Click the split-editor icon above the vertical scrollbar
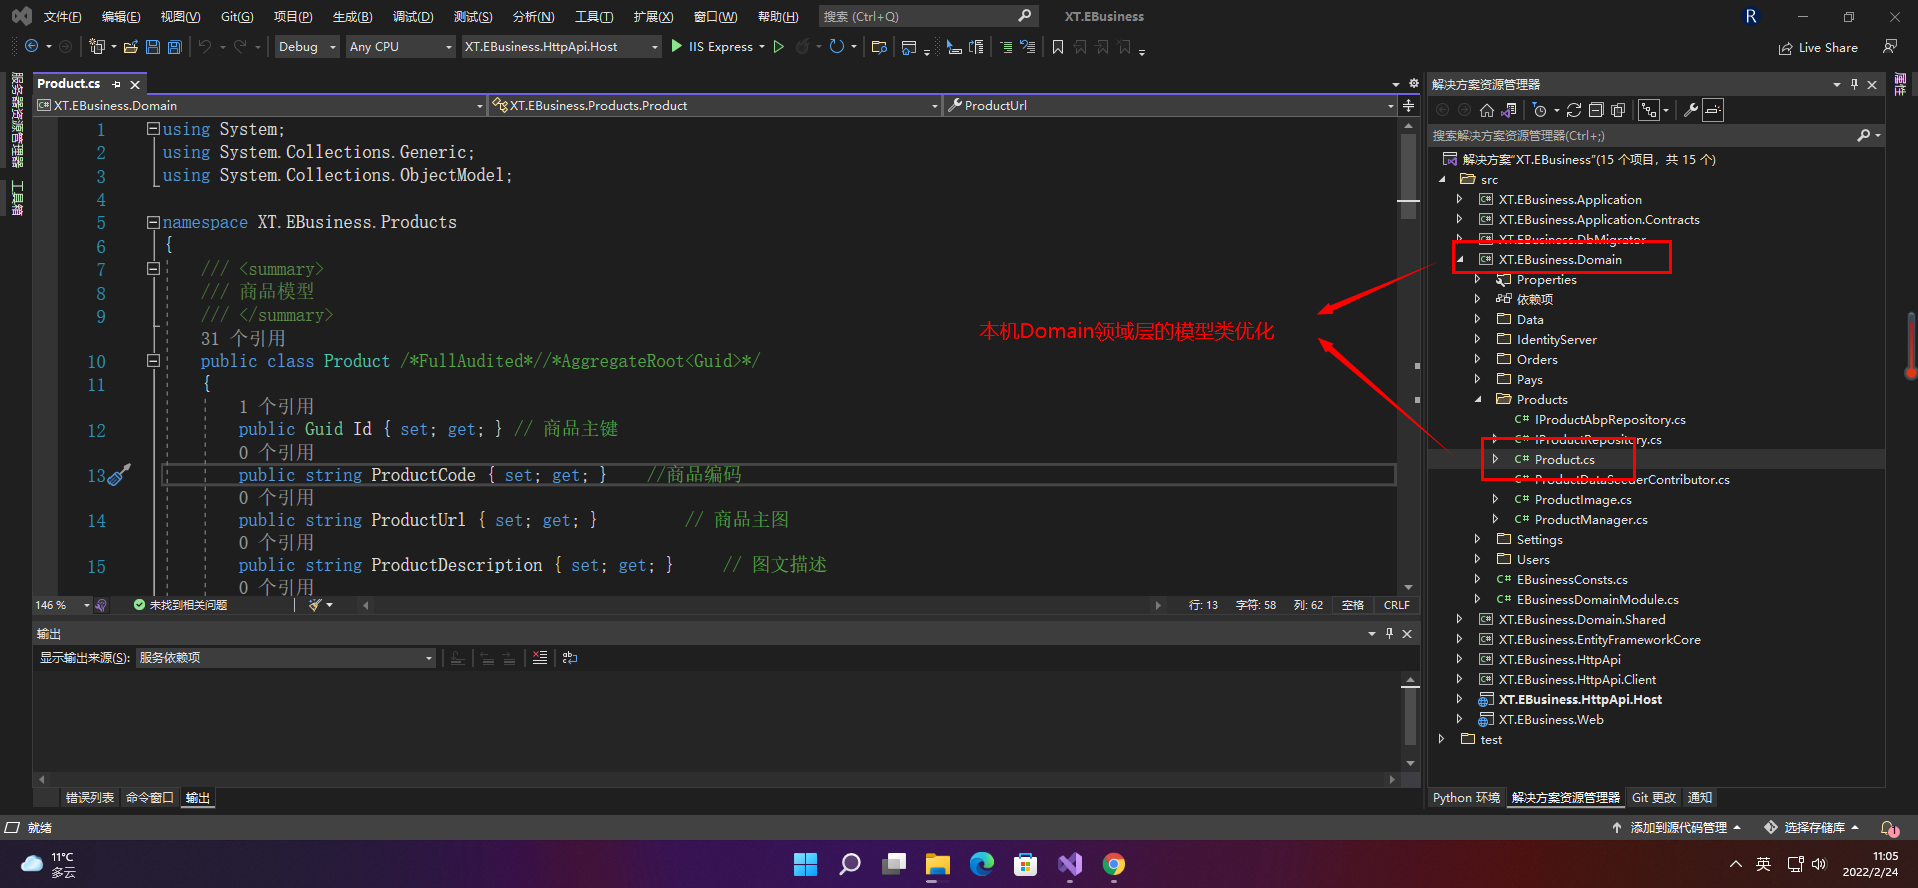This screenshot has height=888, width=1918. [1408, 105]
